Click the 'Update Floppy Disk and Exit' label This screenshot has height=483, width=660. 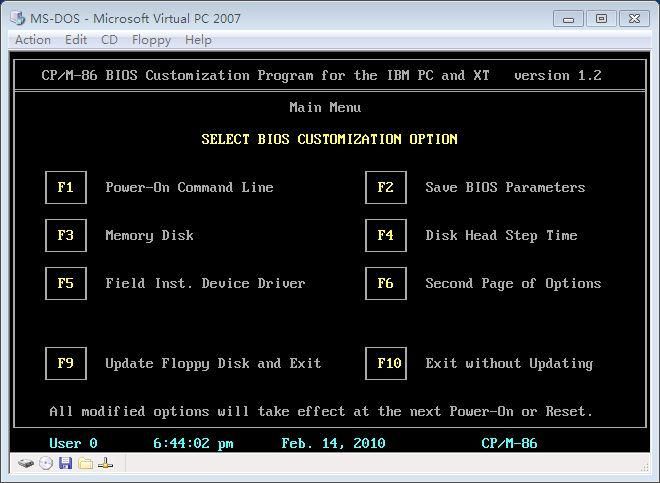[213, 364]
